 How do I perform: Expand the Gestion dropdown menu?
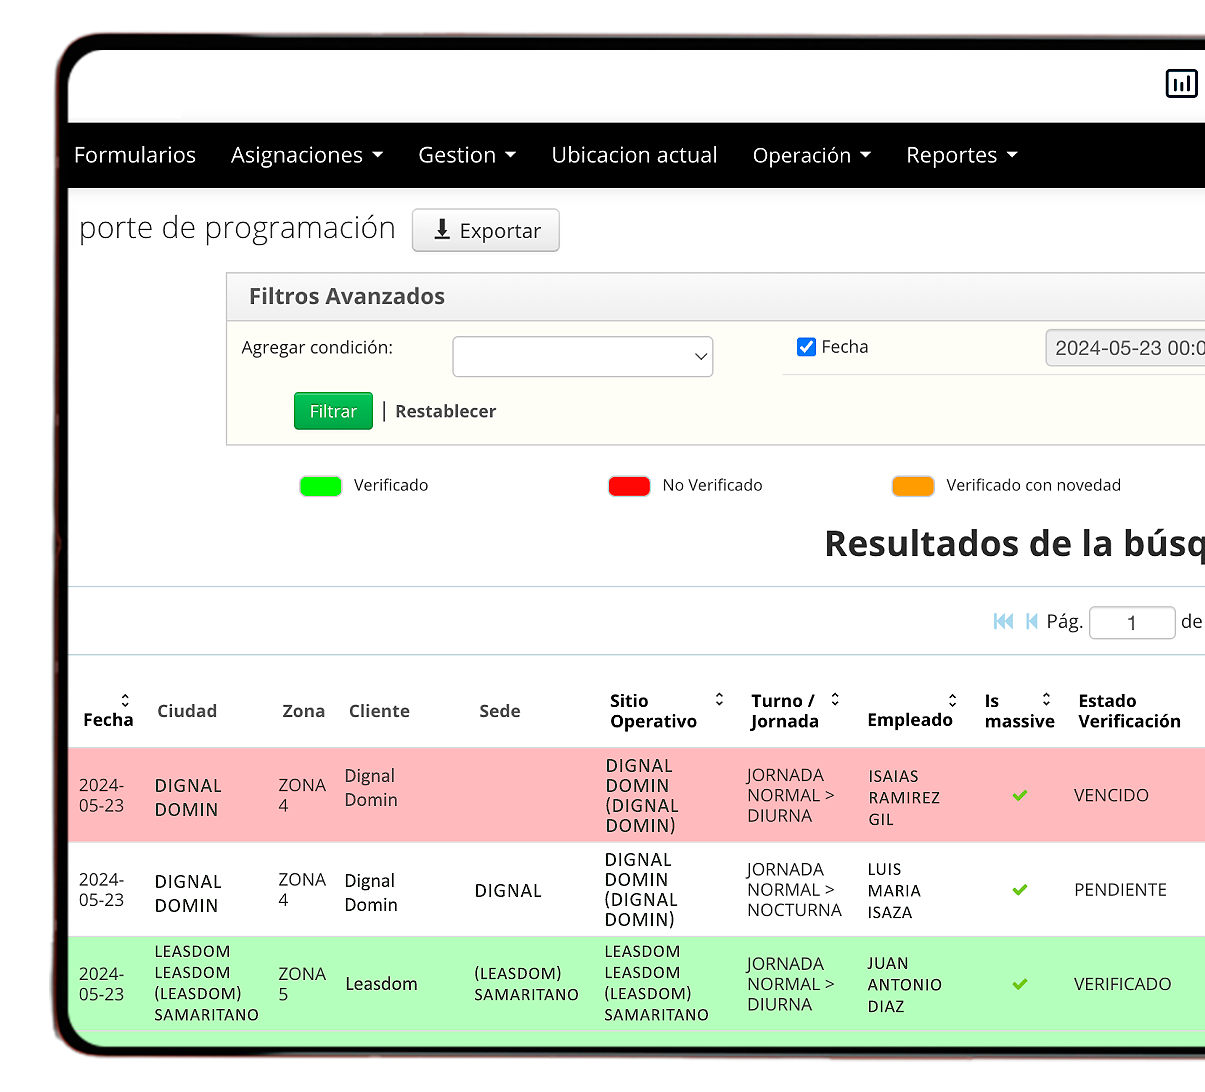466,155
